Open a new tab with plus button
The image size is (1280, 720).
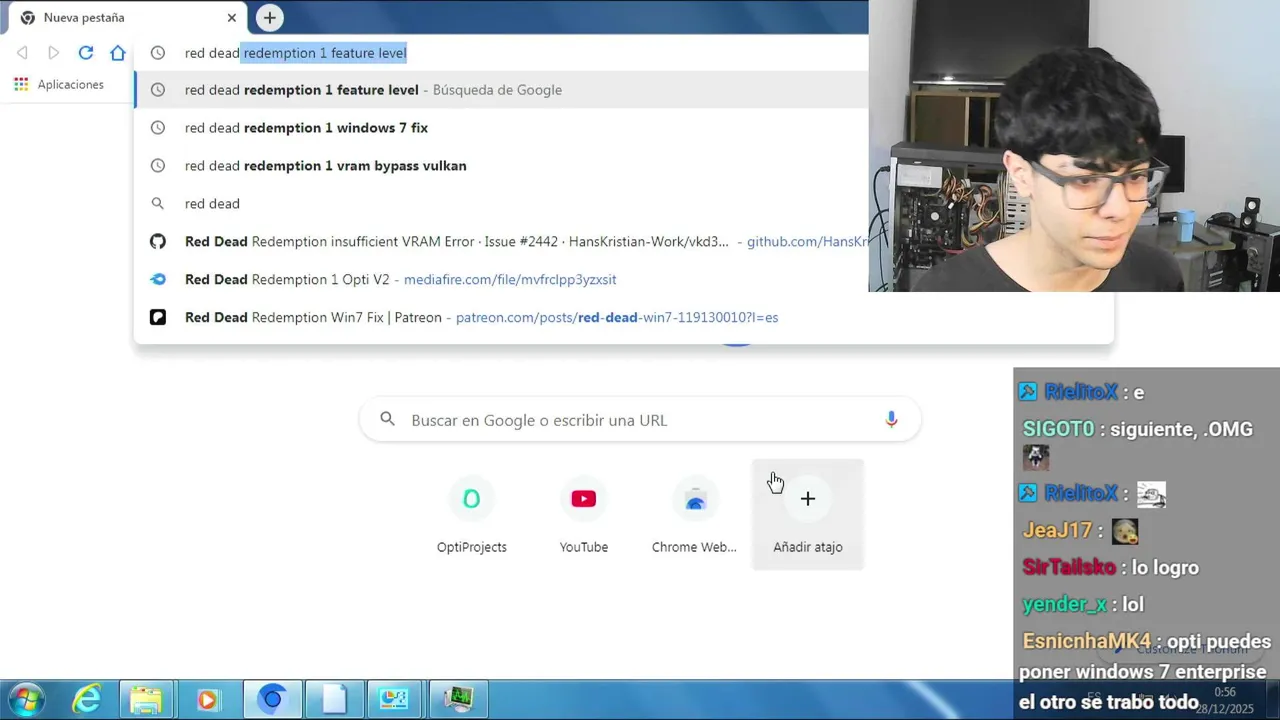pos(269,18)
